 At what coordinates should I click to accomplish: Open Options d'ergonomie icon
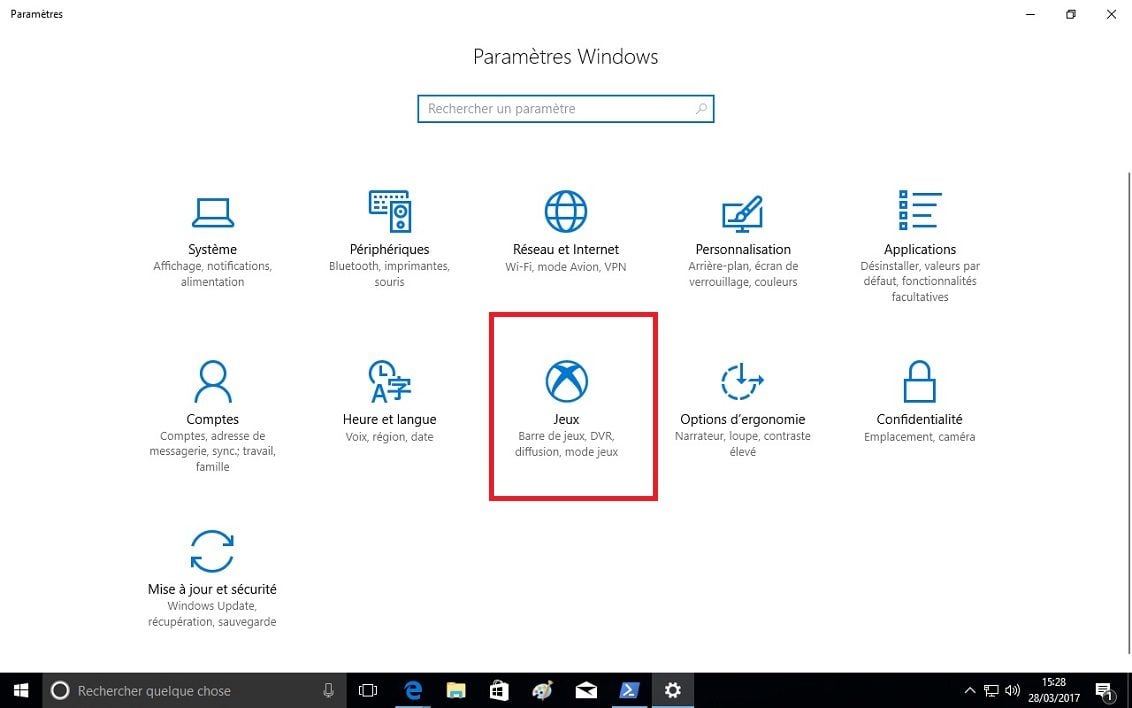[x=742, y=381]
